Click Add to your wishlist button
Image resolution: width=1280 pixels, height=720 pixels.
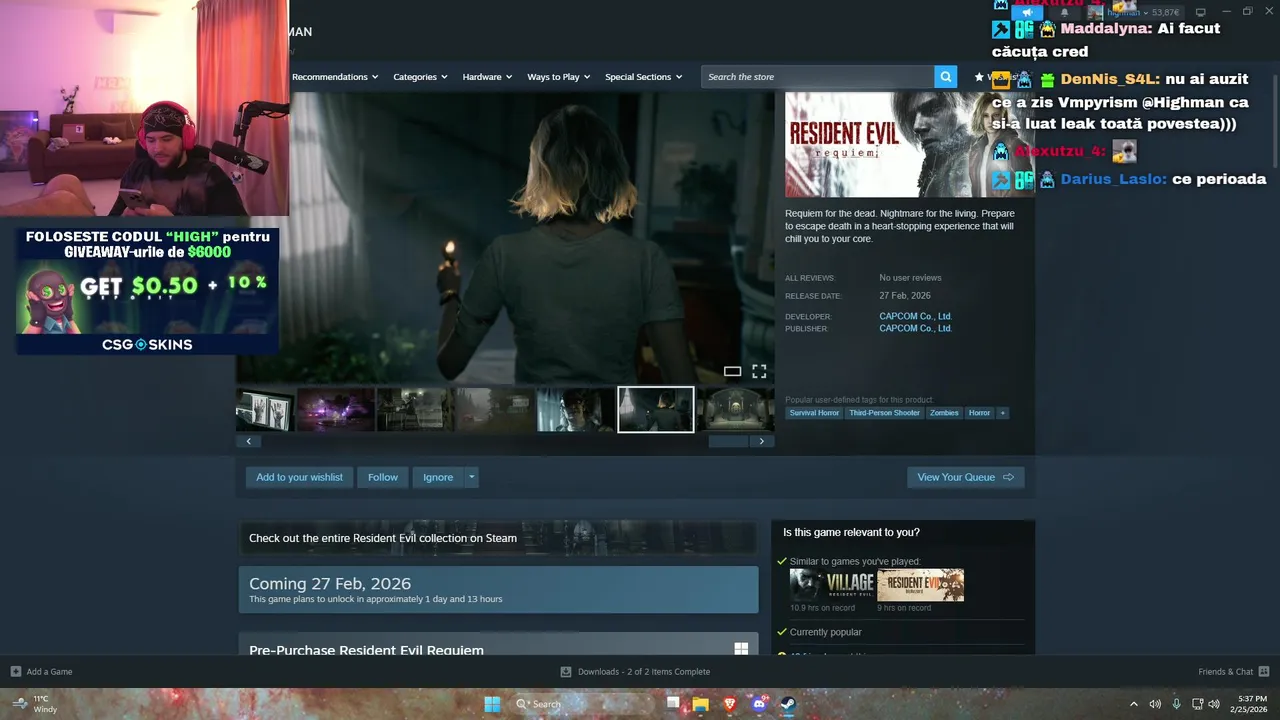pyautogui.click(x=299, y=477)
